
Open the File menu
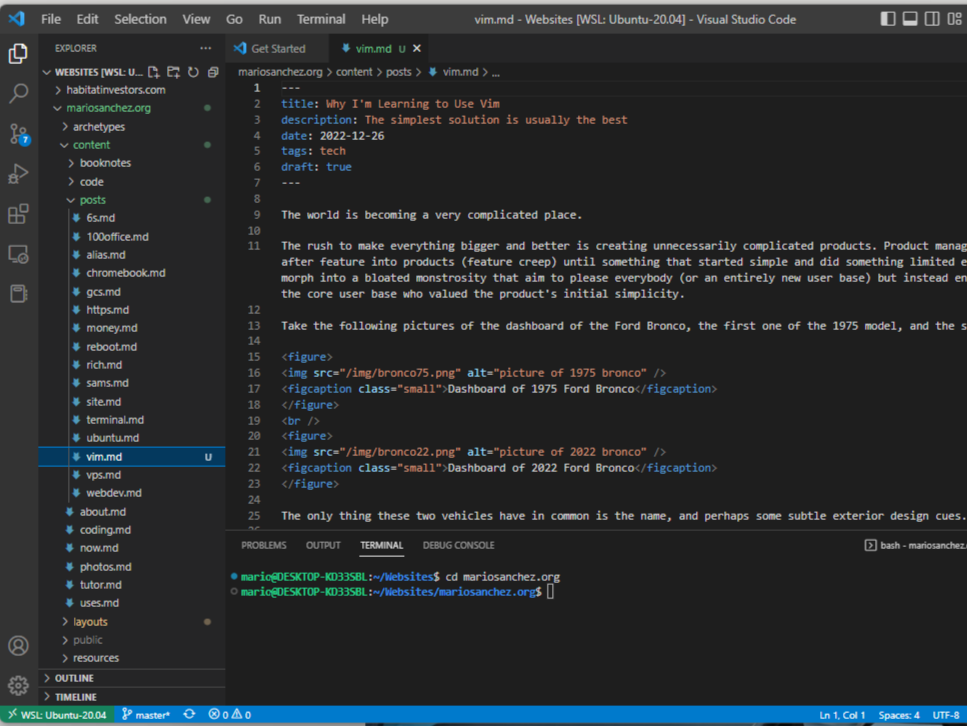pos(51,19)
